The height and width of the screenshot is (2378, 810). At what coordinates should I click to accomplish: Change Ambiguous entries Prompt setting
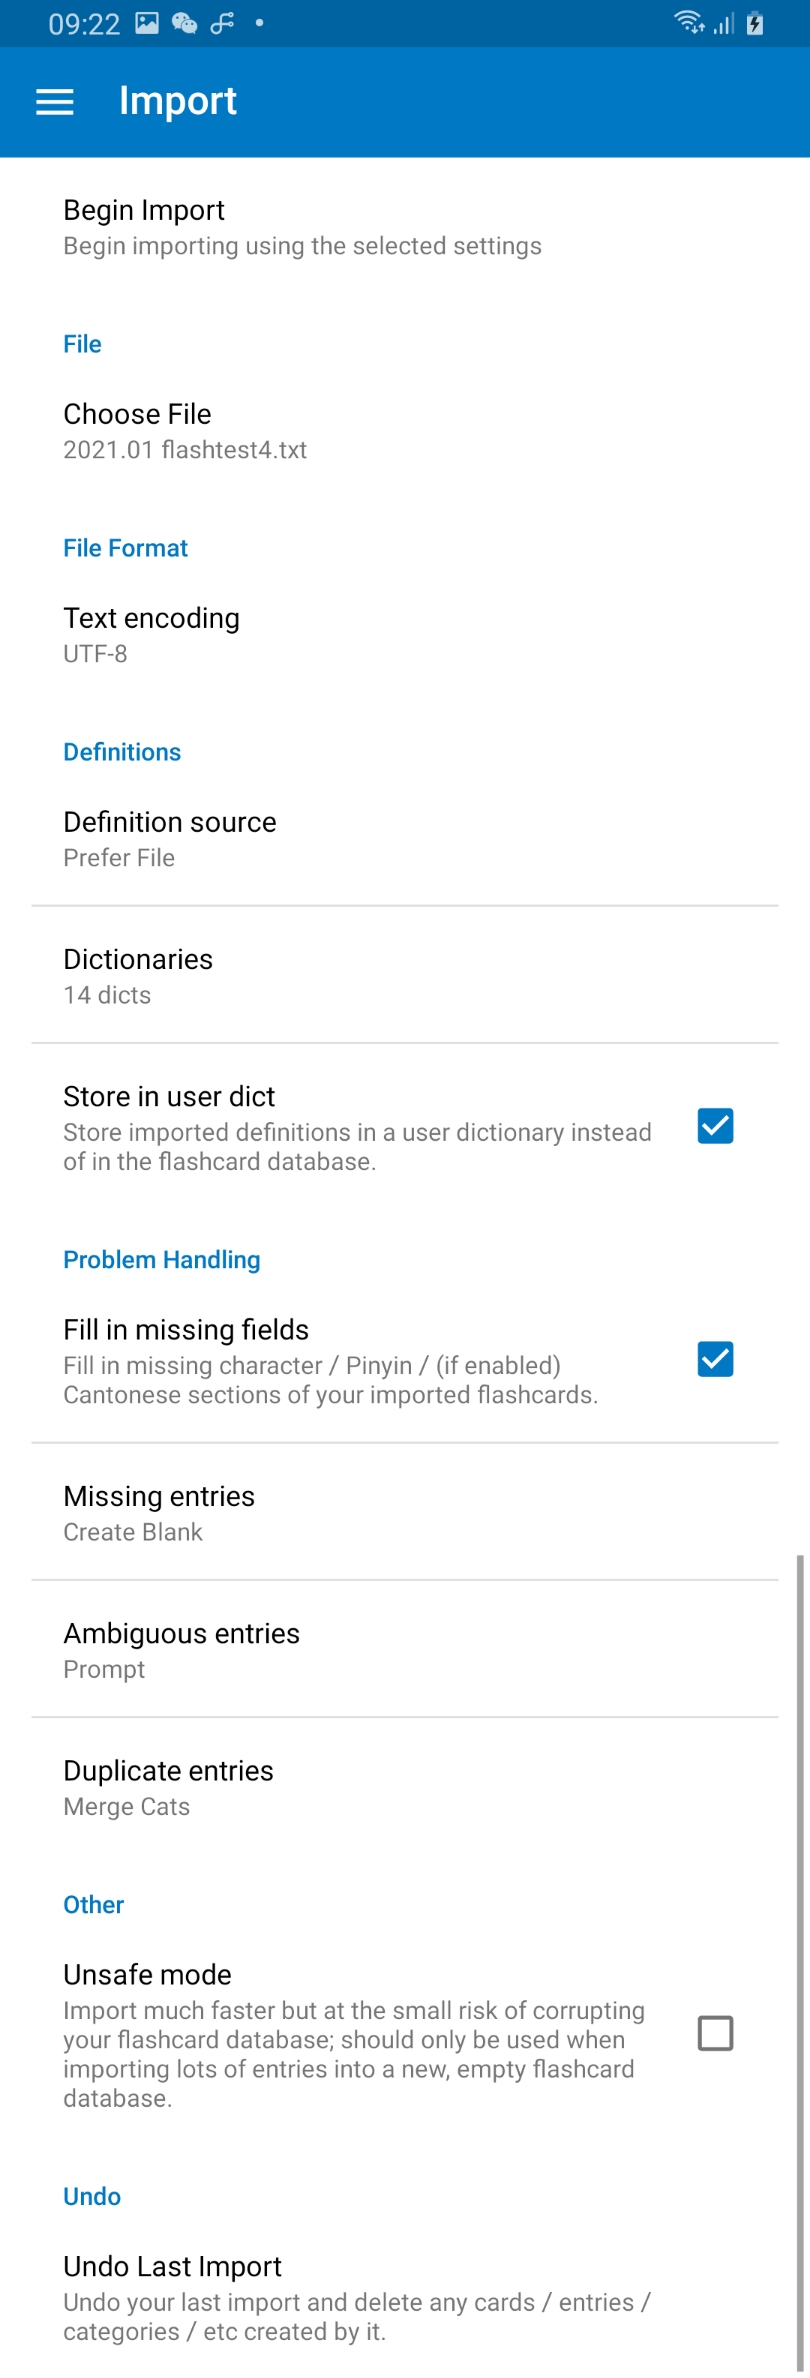(405, 1650)
